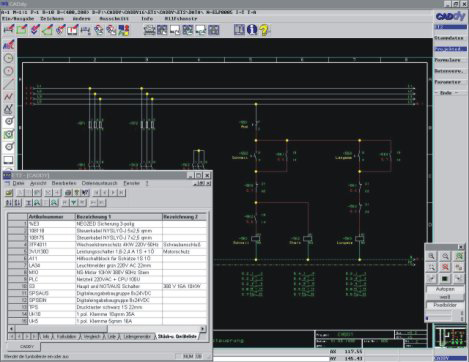
Task: Open the Ausschnitt menu
Action: point(114,19)
